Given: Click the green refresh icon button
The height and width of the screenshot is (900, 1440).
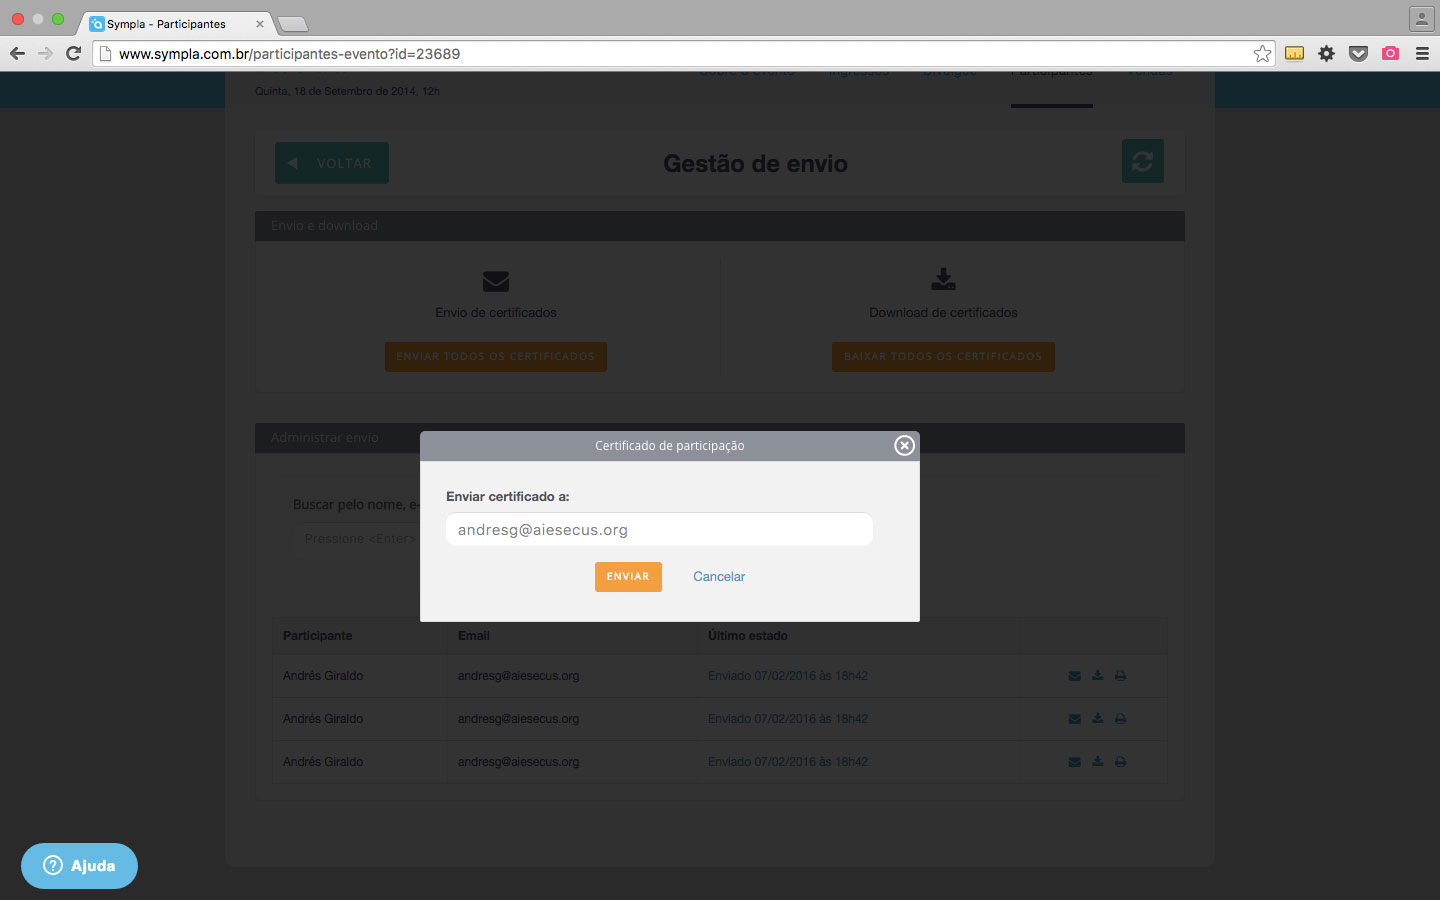Looking at the screenshot, I should (x=1143, y=161).
